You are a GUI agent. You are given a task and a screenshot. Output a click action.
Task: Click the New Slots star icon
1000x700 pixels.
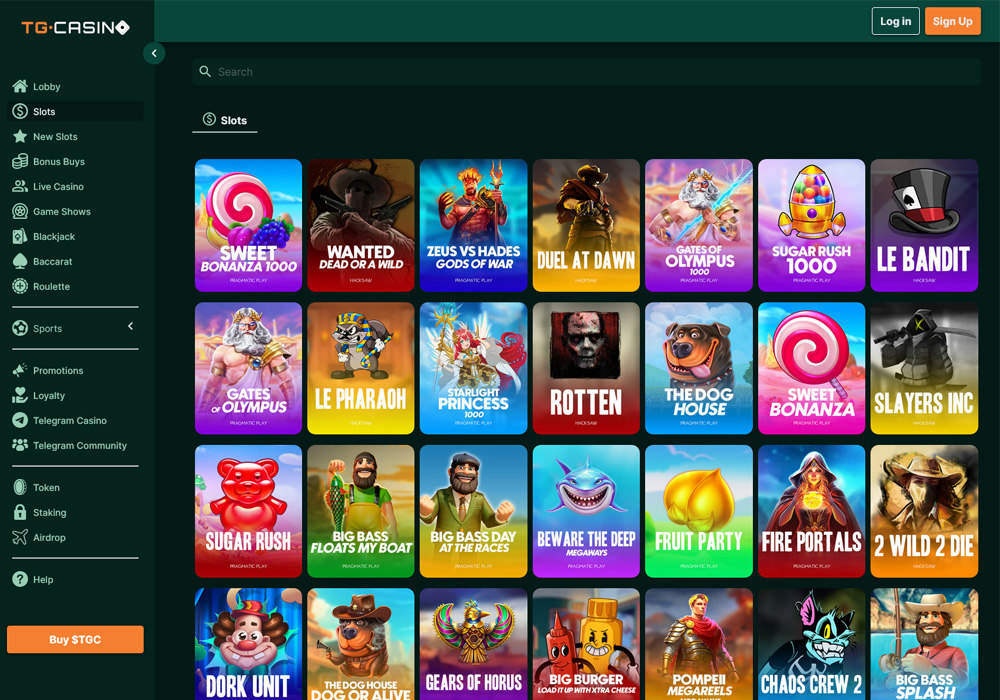20,136
